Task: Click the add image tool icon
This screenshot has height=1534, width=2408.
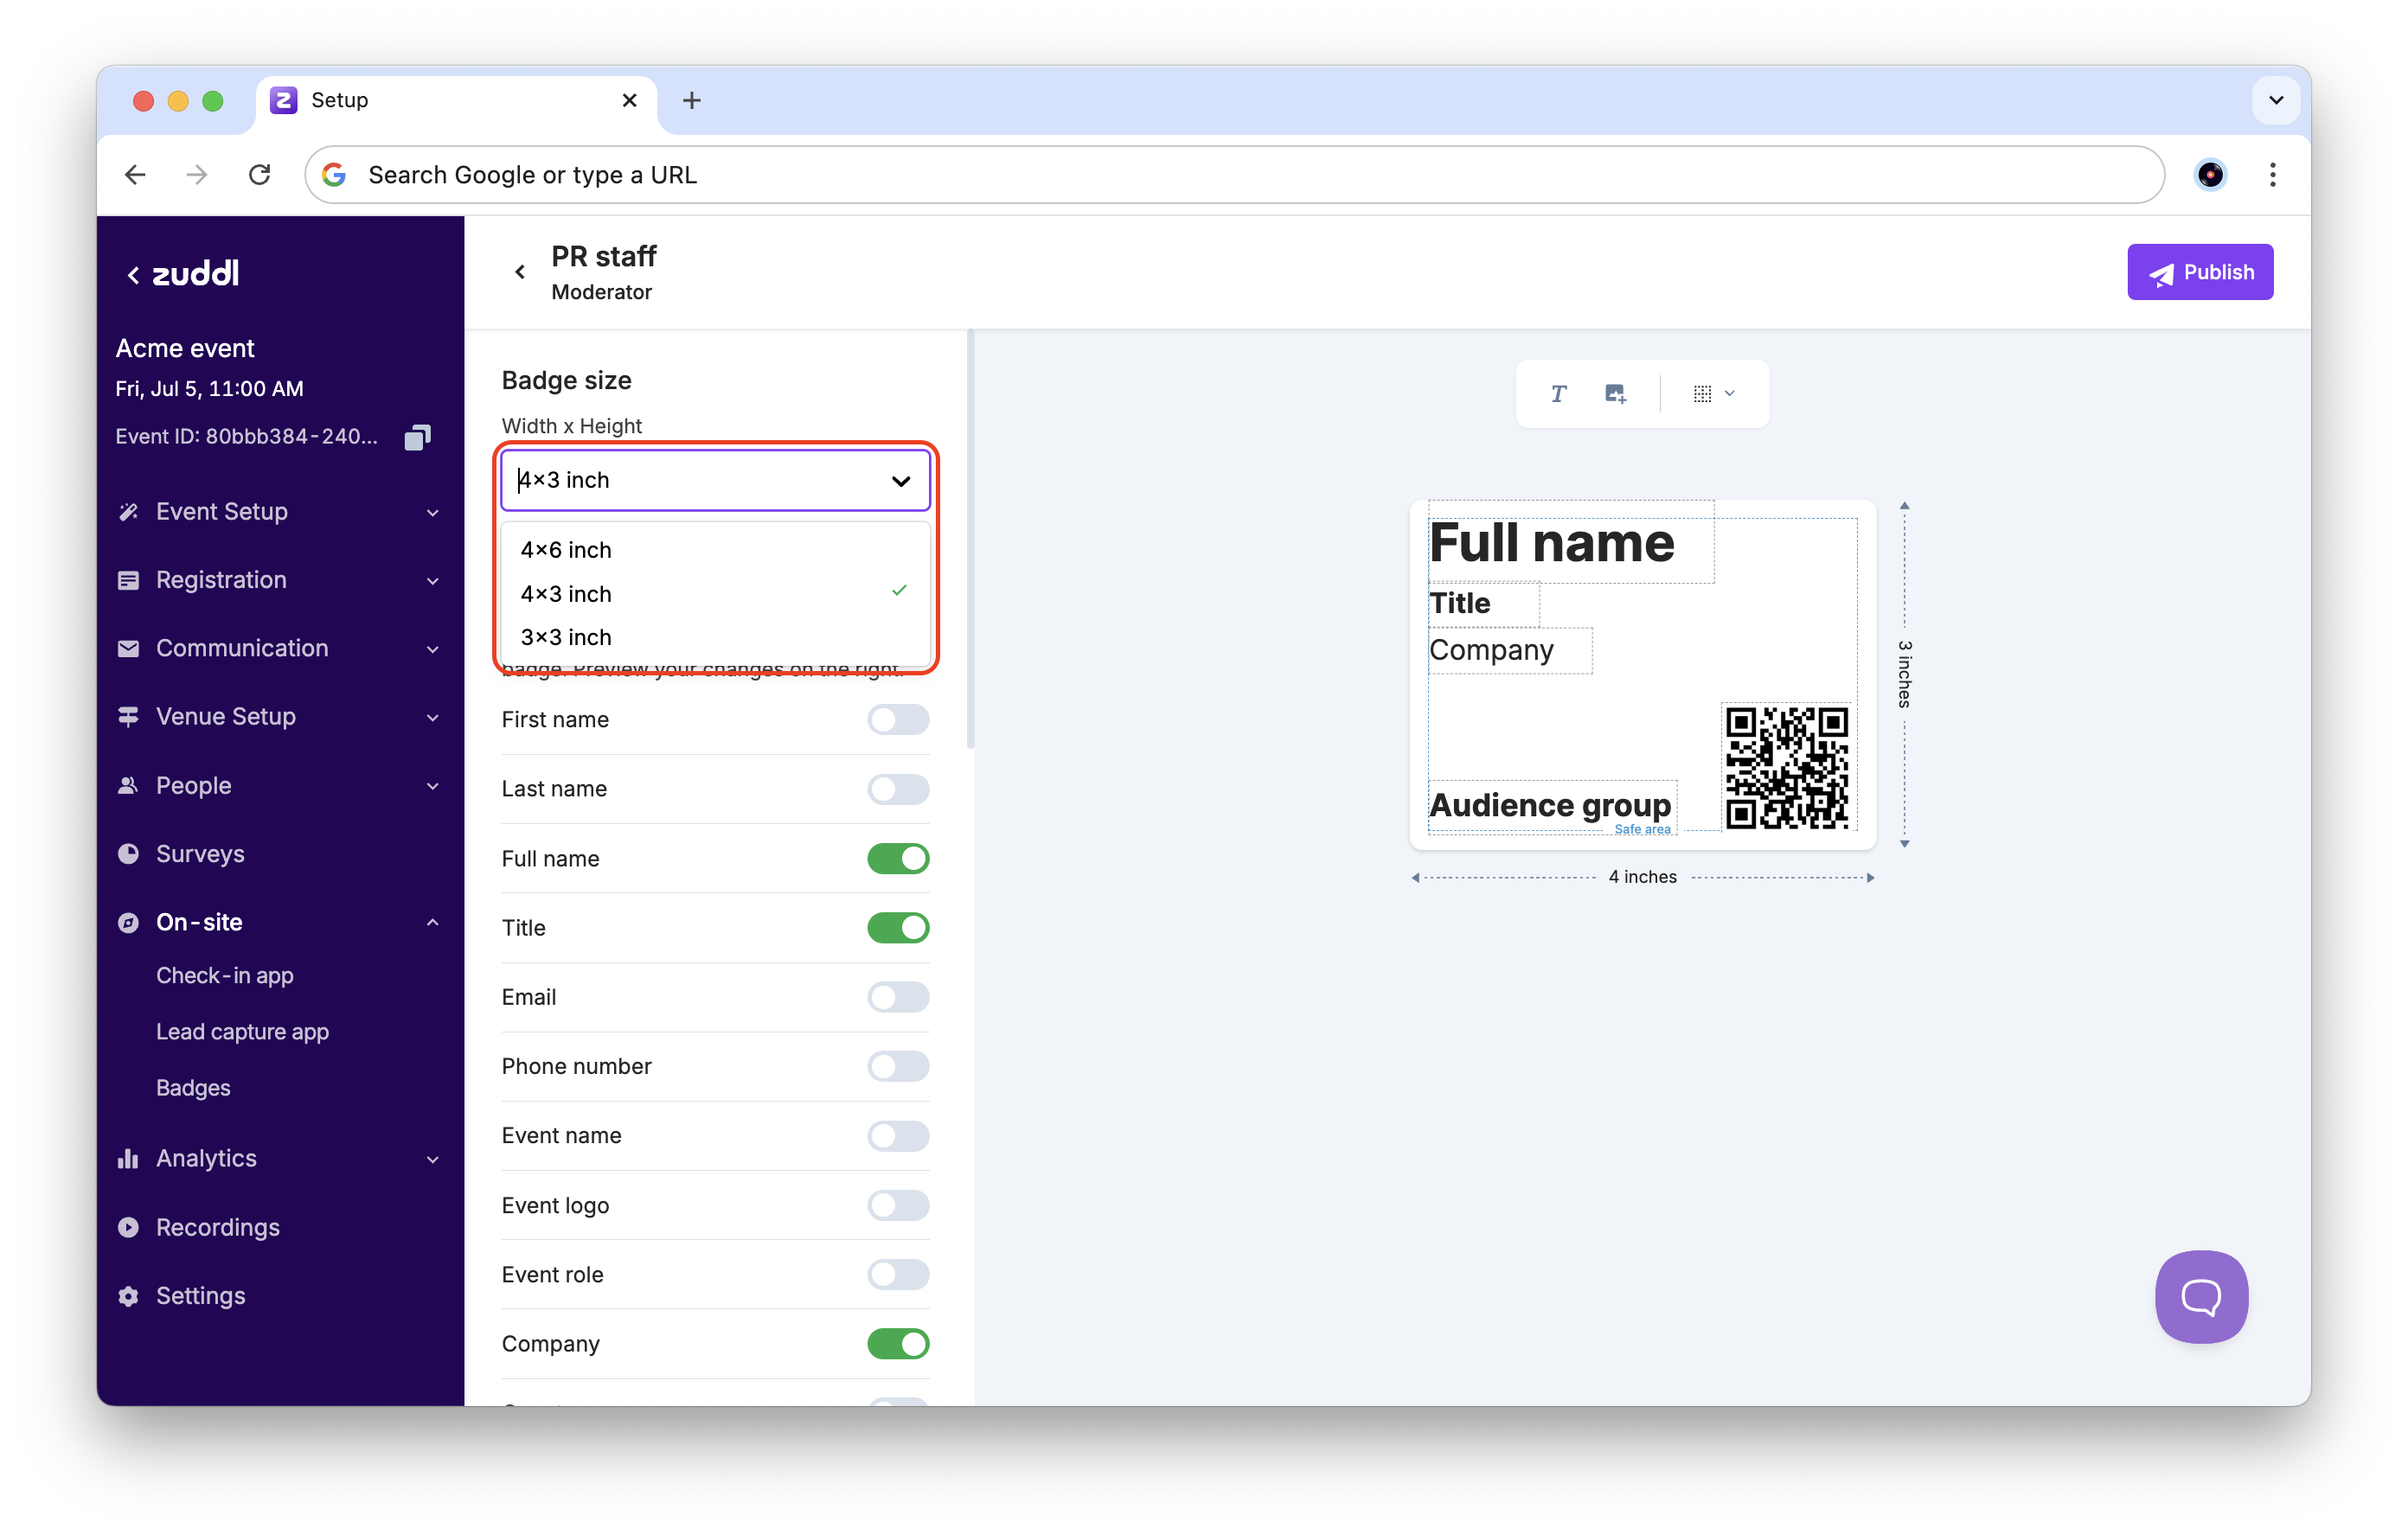Action: [1615, 393]
